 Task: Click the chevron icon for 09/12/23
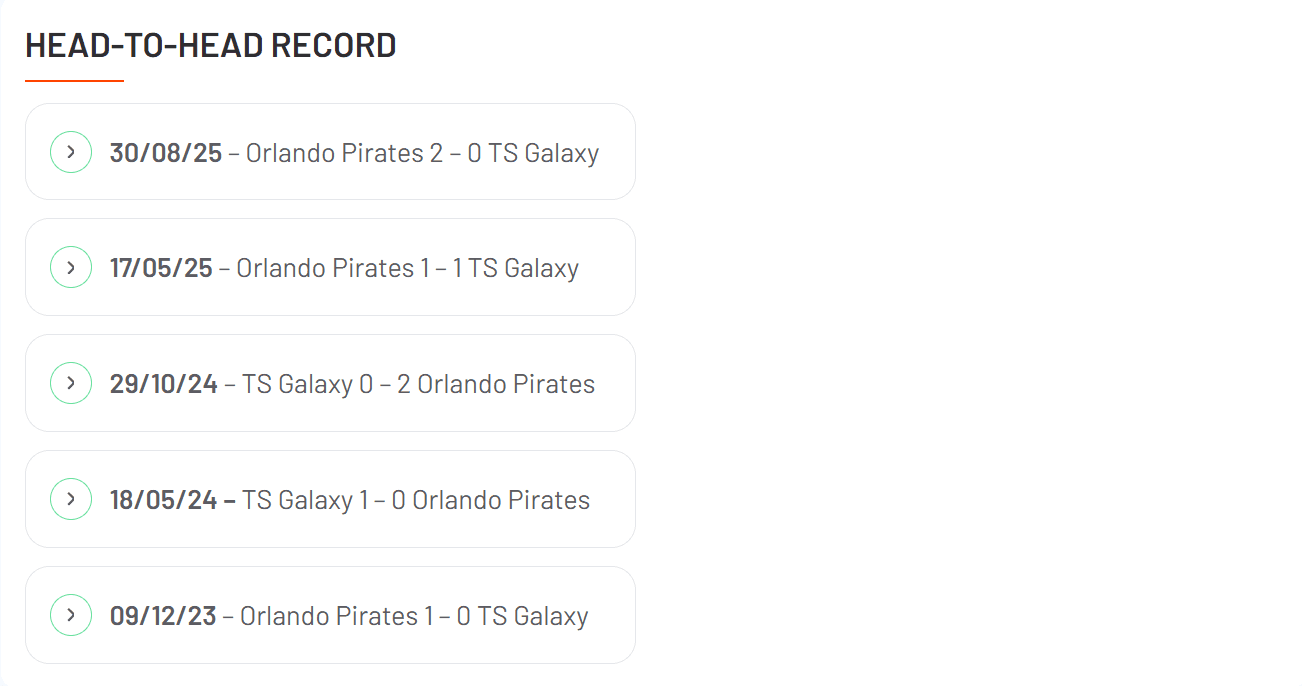click(71, 615)
